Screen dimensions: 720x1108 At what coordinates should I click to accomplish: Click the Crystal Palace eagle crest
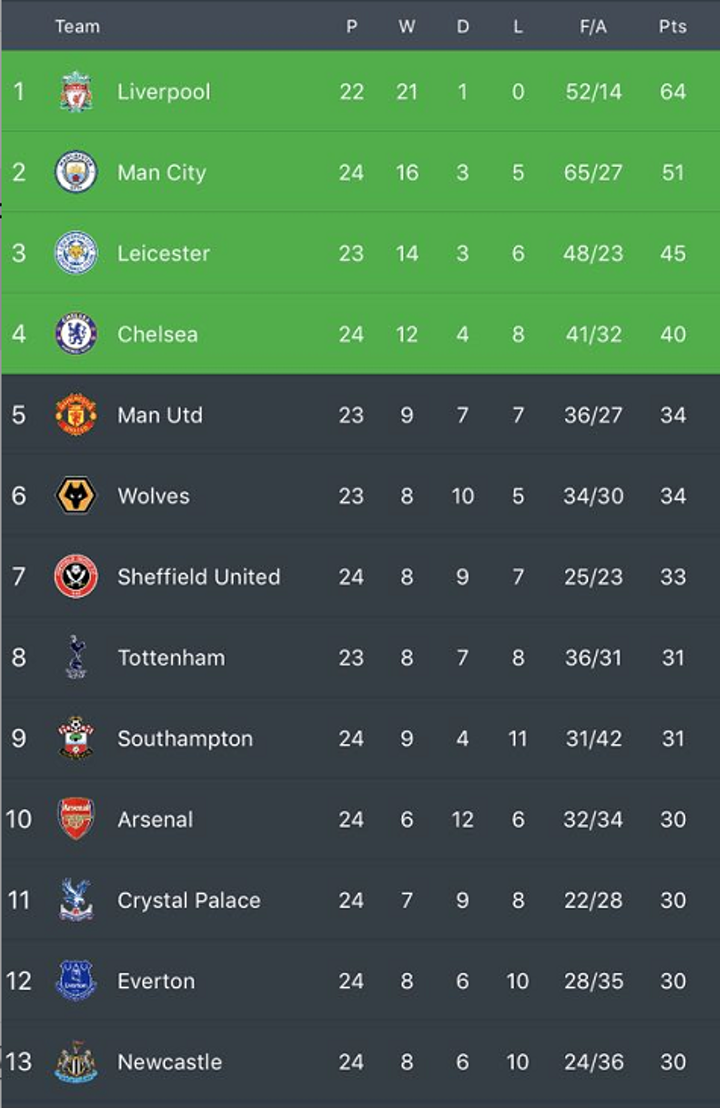tap(76, 901)
